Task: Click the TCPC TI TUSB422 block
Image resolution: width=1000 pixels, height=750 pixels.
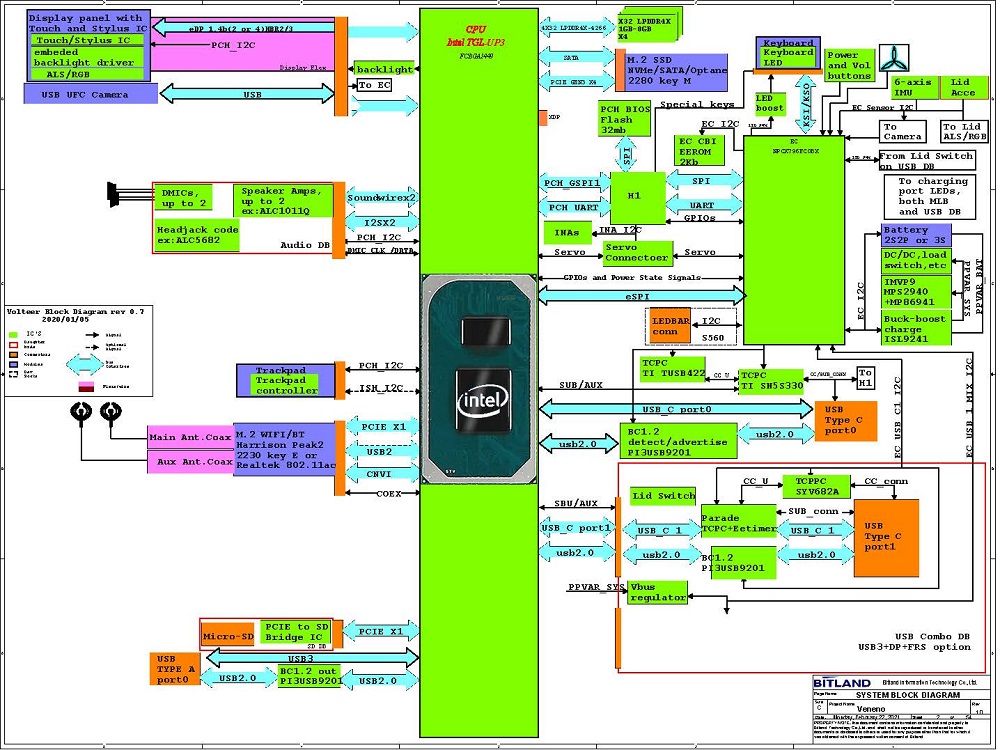Action: coord(673,369)
